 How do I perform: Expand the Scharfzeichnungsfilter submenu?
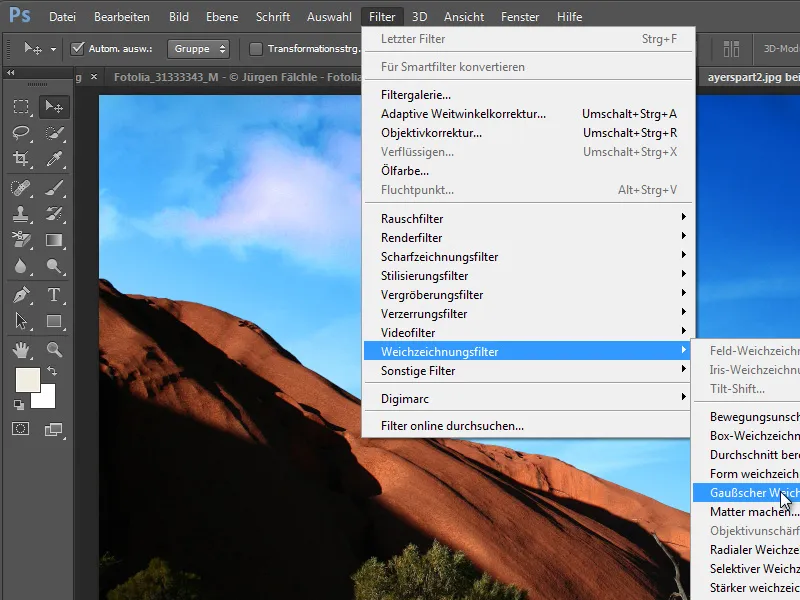tap(527, 257)
